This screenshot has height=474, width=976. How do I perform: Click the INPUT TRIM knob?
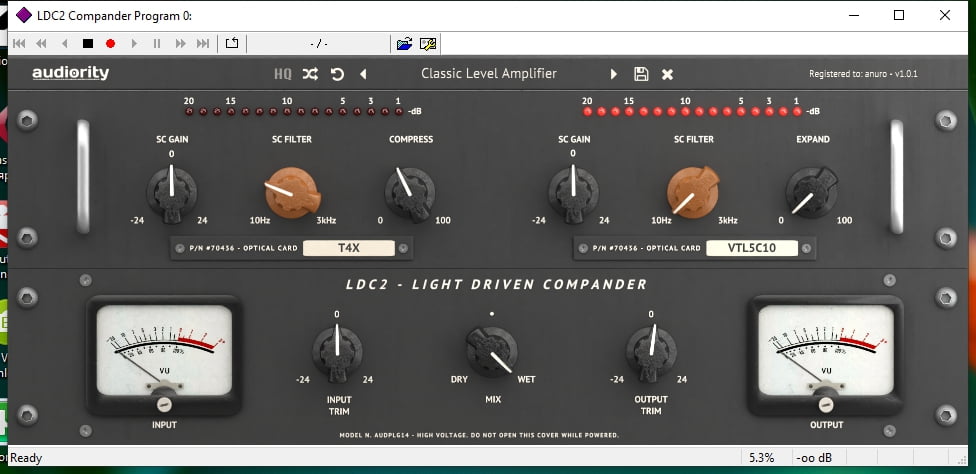337,353
